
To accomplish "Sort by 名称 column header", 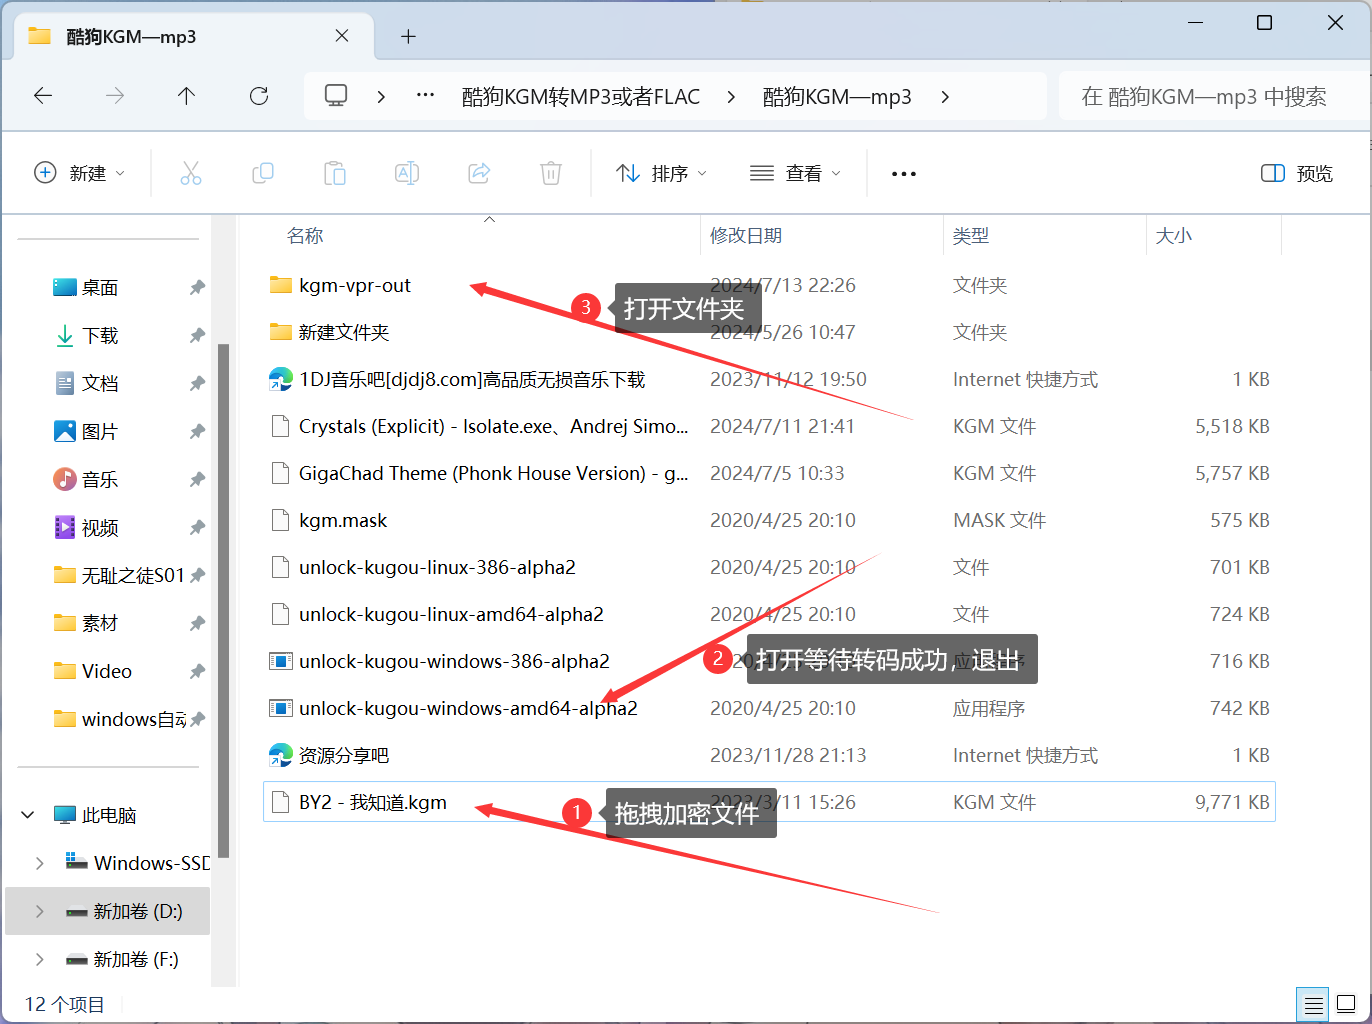I will [305, 235].
